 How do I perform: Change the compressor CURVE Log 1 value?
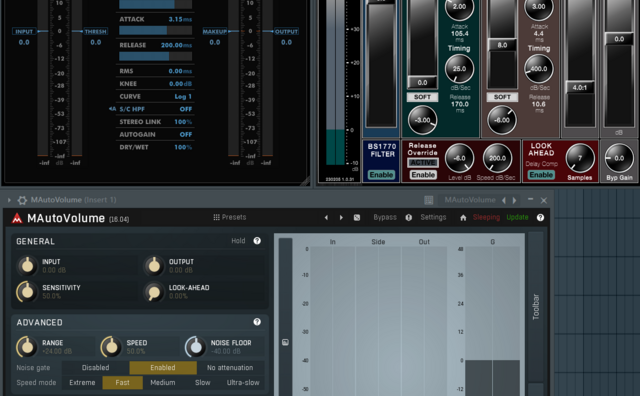(x=183, y=96)
